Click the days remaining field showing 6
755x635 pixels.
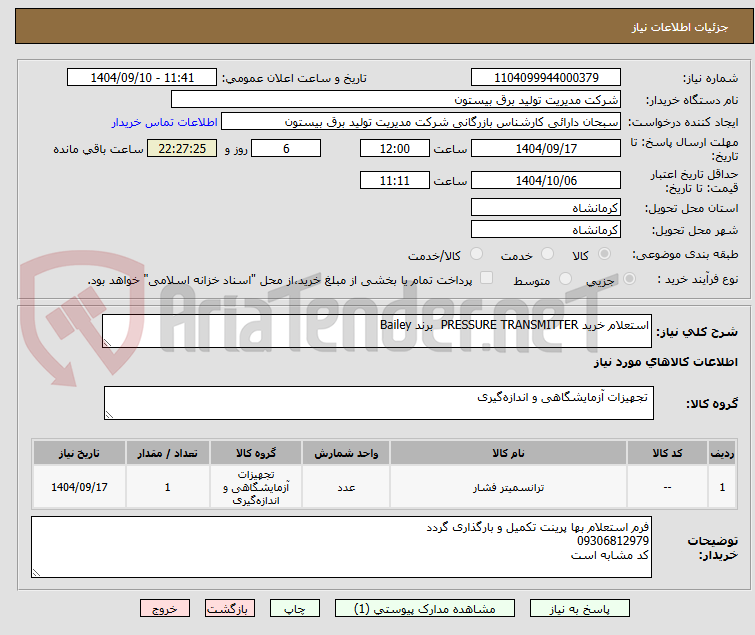pyautogui.click(x=286, y=148)
